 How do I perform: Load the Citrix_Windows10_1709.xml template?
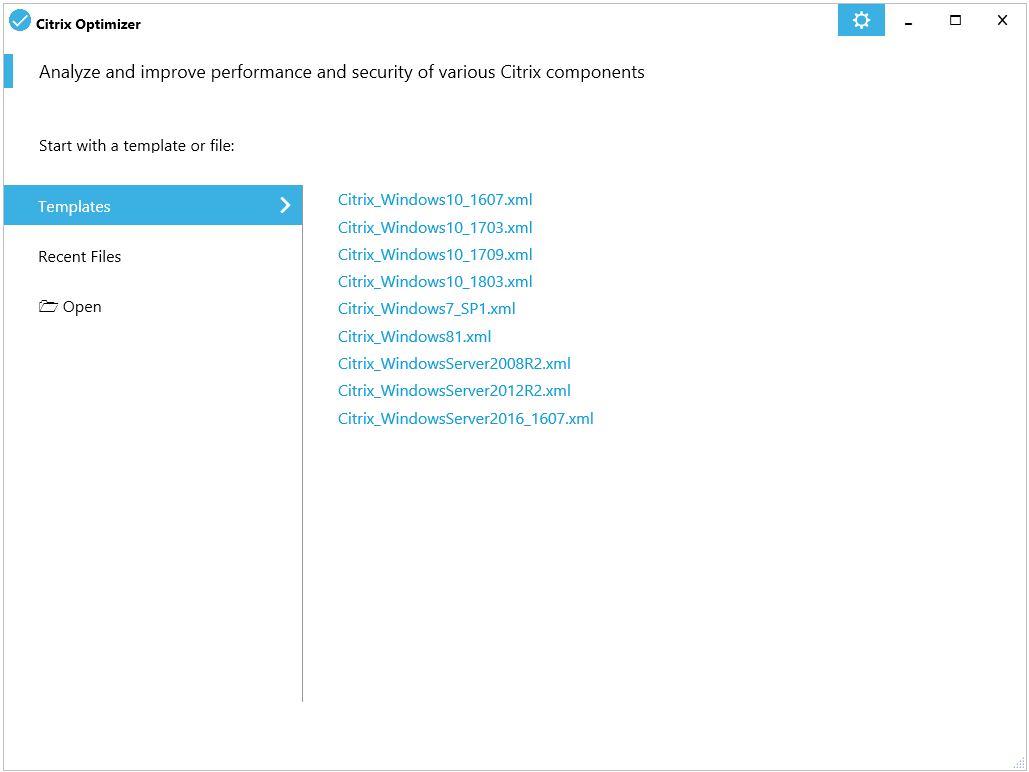click(x=435, y=255)
